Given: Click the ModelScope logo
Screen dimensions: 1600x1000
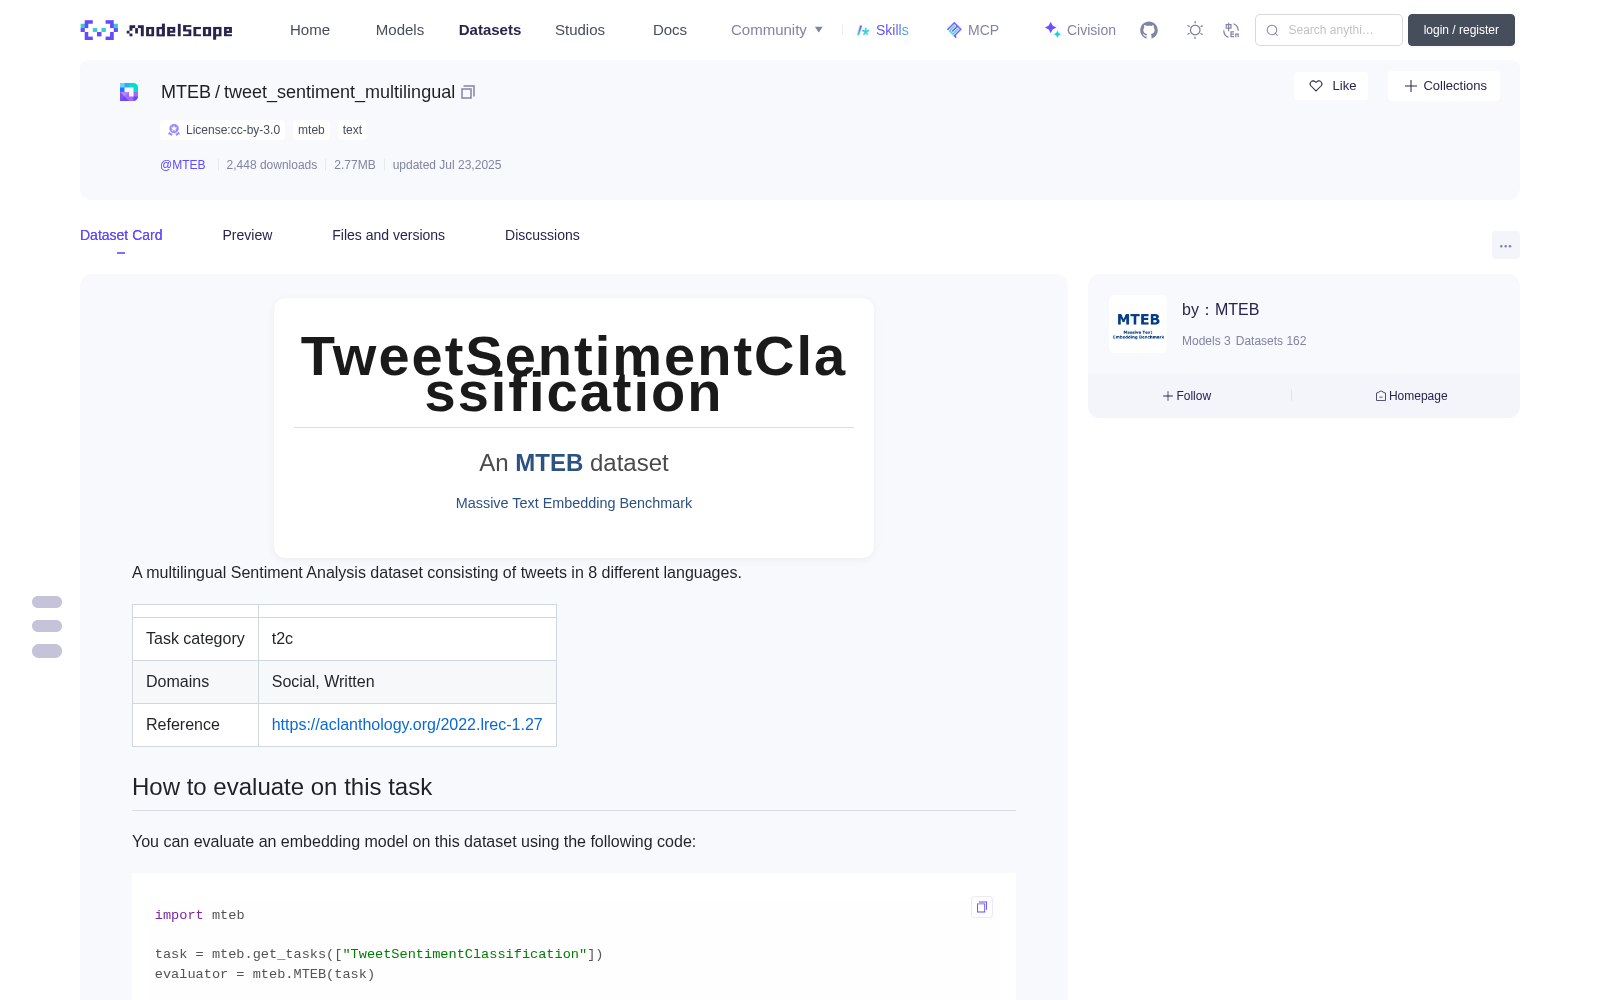Looking at the screenshot, I should click(x=157, y=30).
